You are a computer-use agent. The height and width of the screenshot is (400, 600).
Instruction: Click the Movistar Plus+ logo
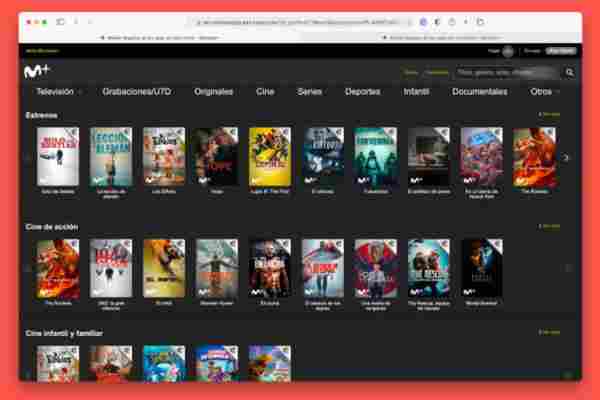pyautogui.click(x=37, y=71)
